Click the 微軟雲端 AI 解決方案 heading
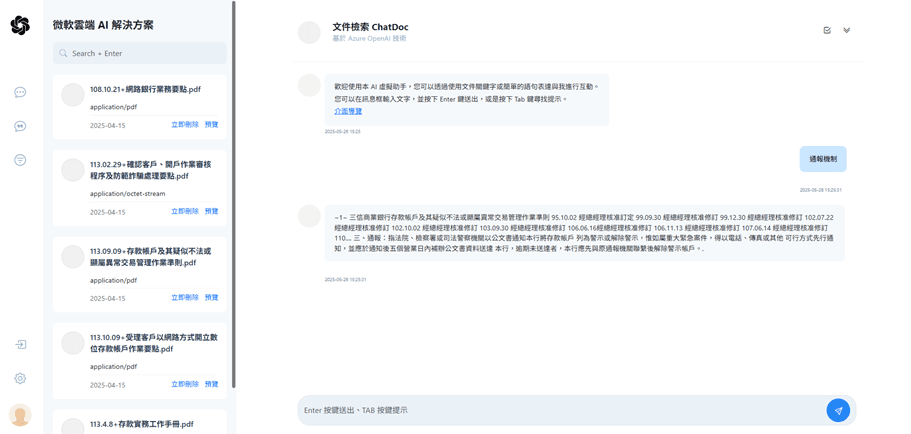The height and width of the screenshot is (434, 911). click(x=103, y=25)
